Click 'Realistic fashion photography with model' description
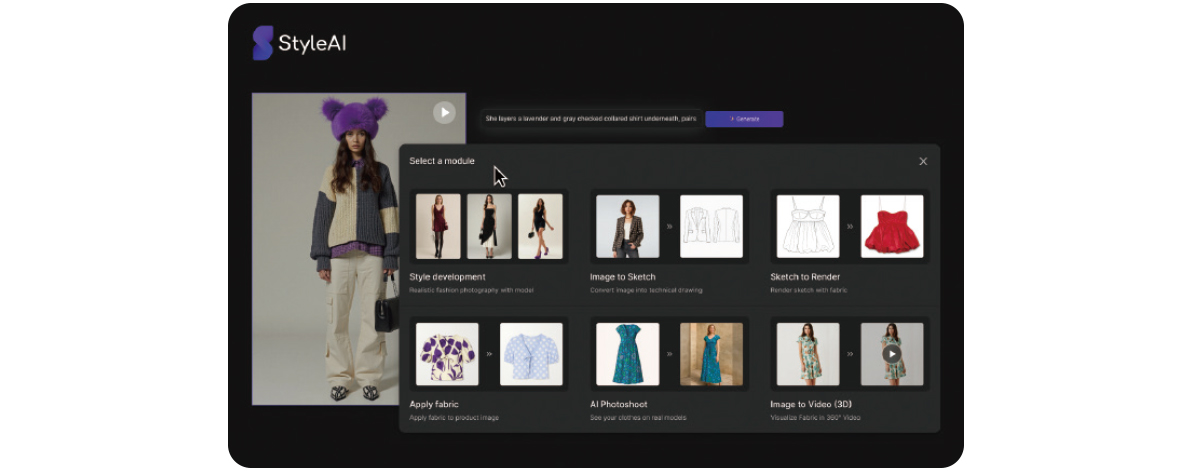 pos(472,291)
